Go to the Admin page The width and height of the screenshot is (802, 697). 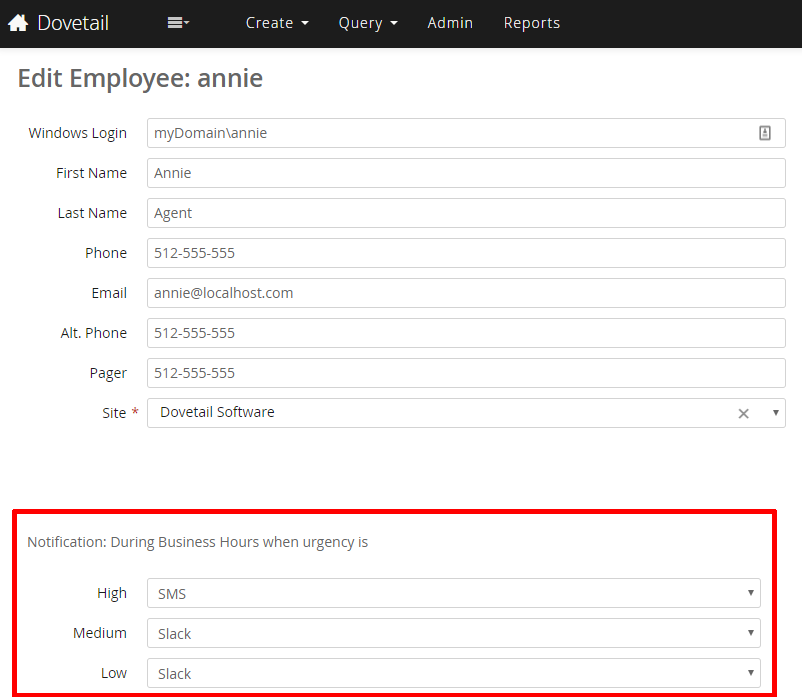450,23
